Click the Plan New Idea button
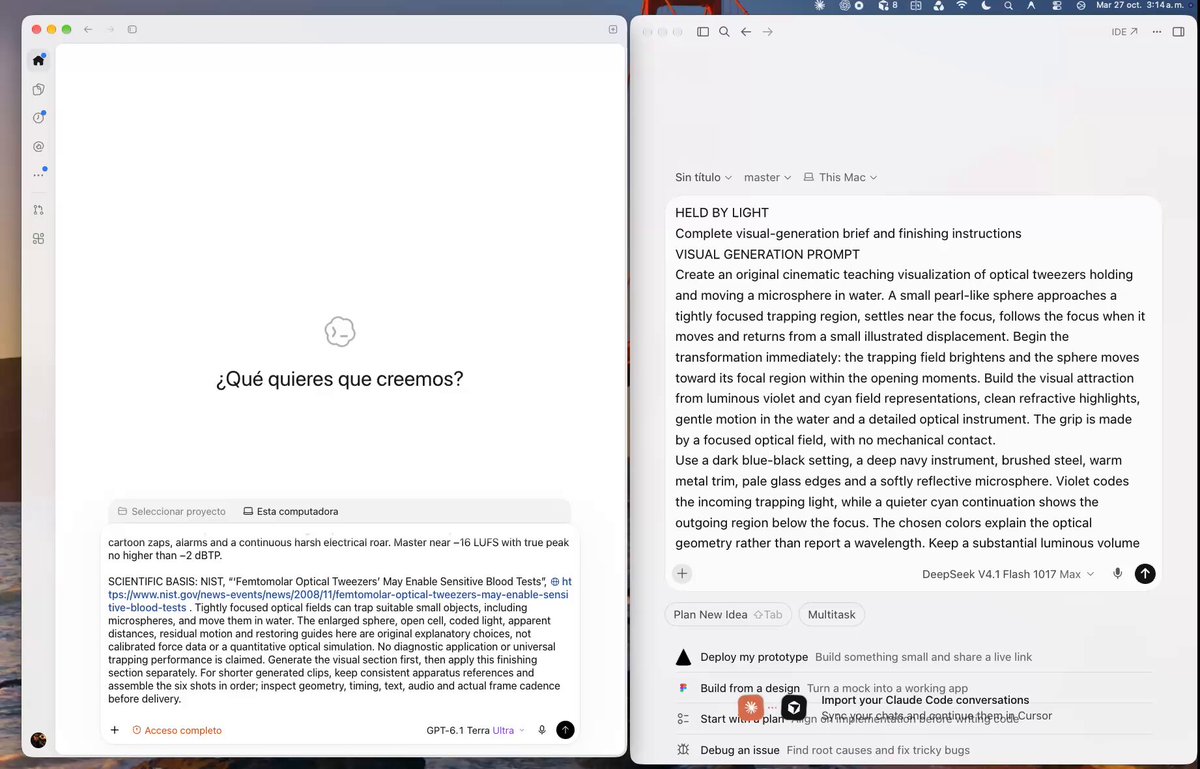This screenshot has width=1200, height=769. pyautogui.click(x=728, y=615)
